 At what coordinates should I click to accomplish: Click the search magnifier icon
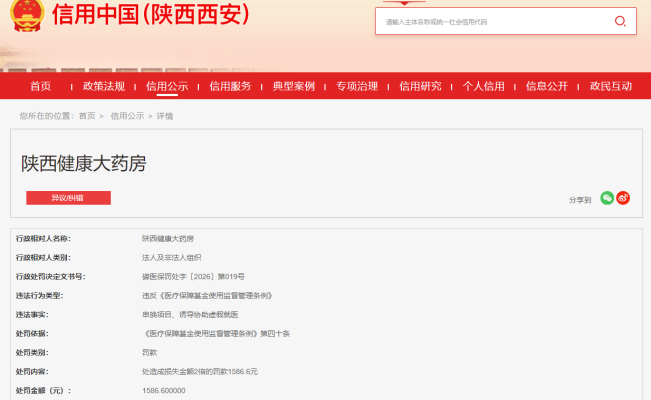620,21
